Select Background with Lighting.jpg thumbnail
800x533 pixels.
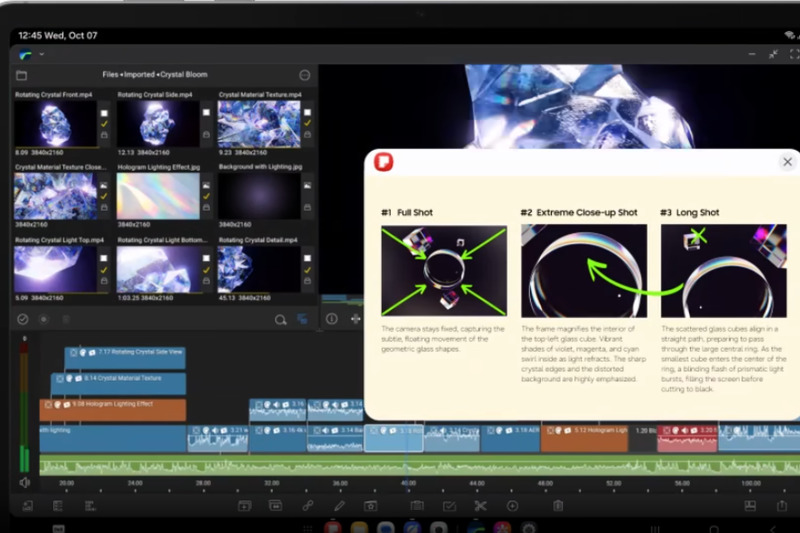pyautogui.click(x=259, y=196)
